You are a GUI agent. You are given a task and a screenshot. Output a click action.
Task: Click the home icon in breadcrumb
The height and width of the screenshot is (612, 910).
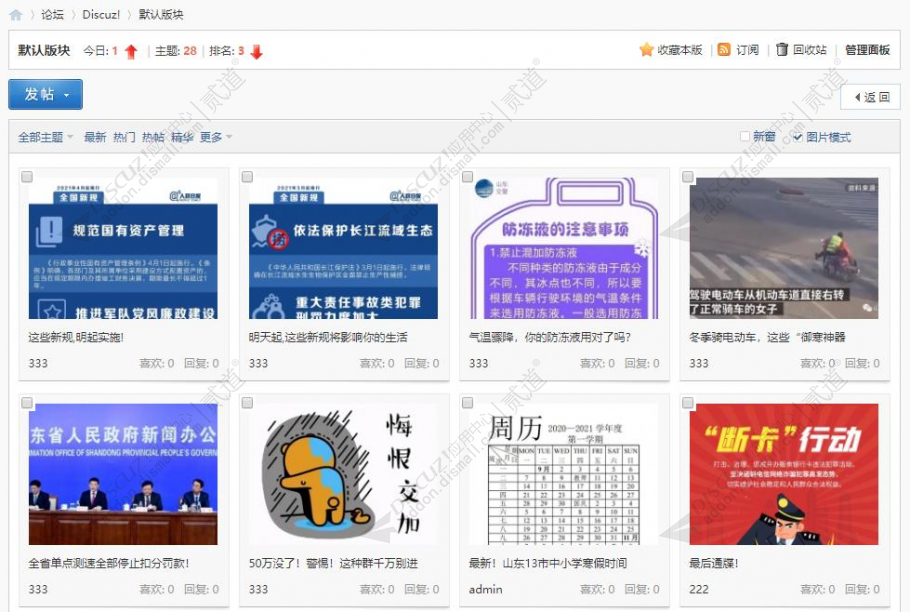tap(16, 15)
